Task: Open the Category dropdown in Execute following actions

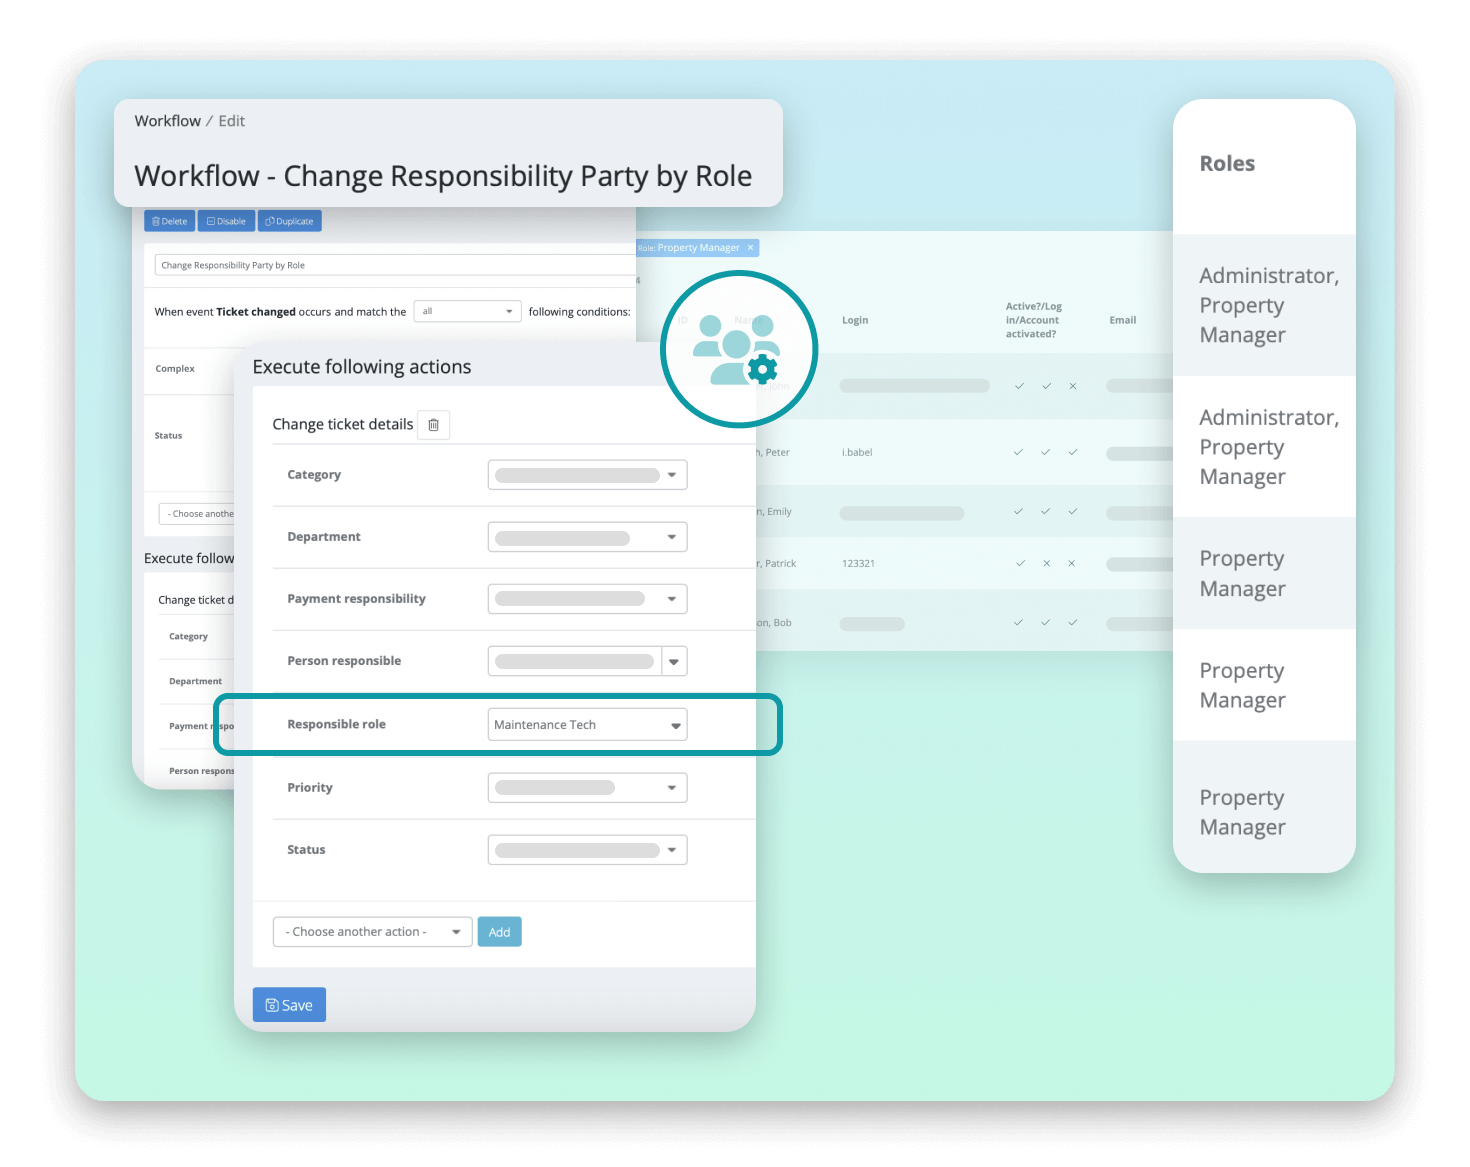Action: pos(587,475)
